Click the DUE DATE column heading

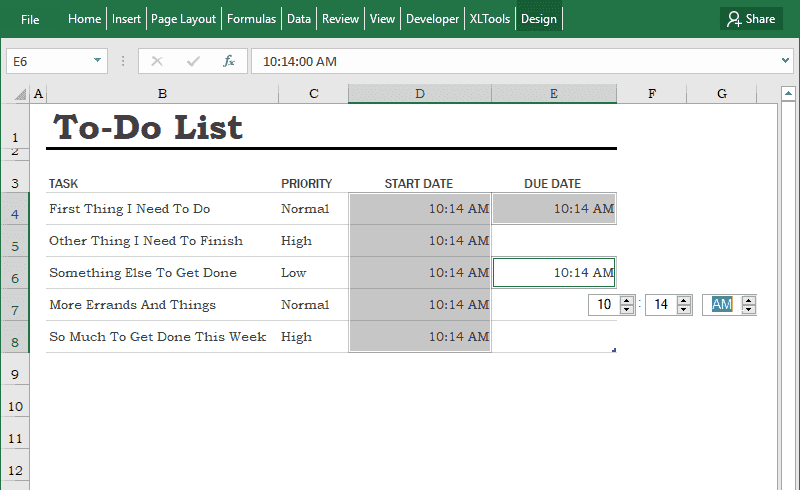pos(552,184)
